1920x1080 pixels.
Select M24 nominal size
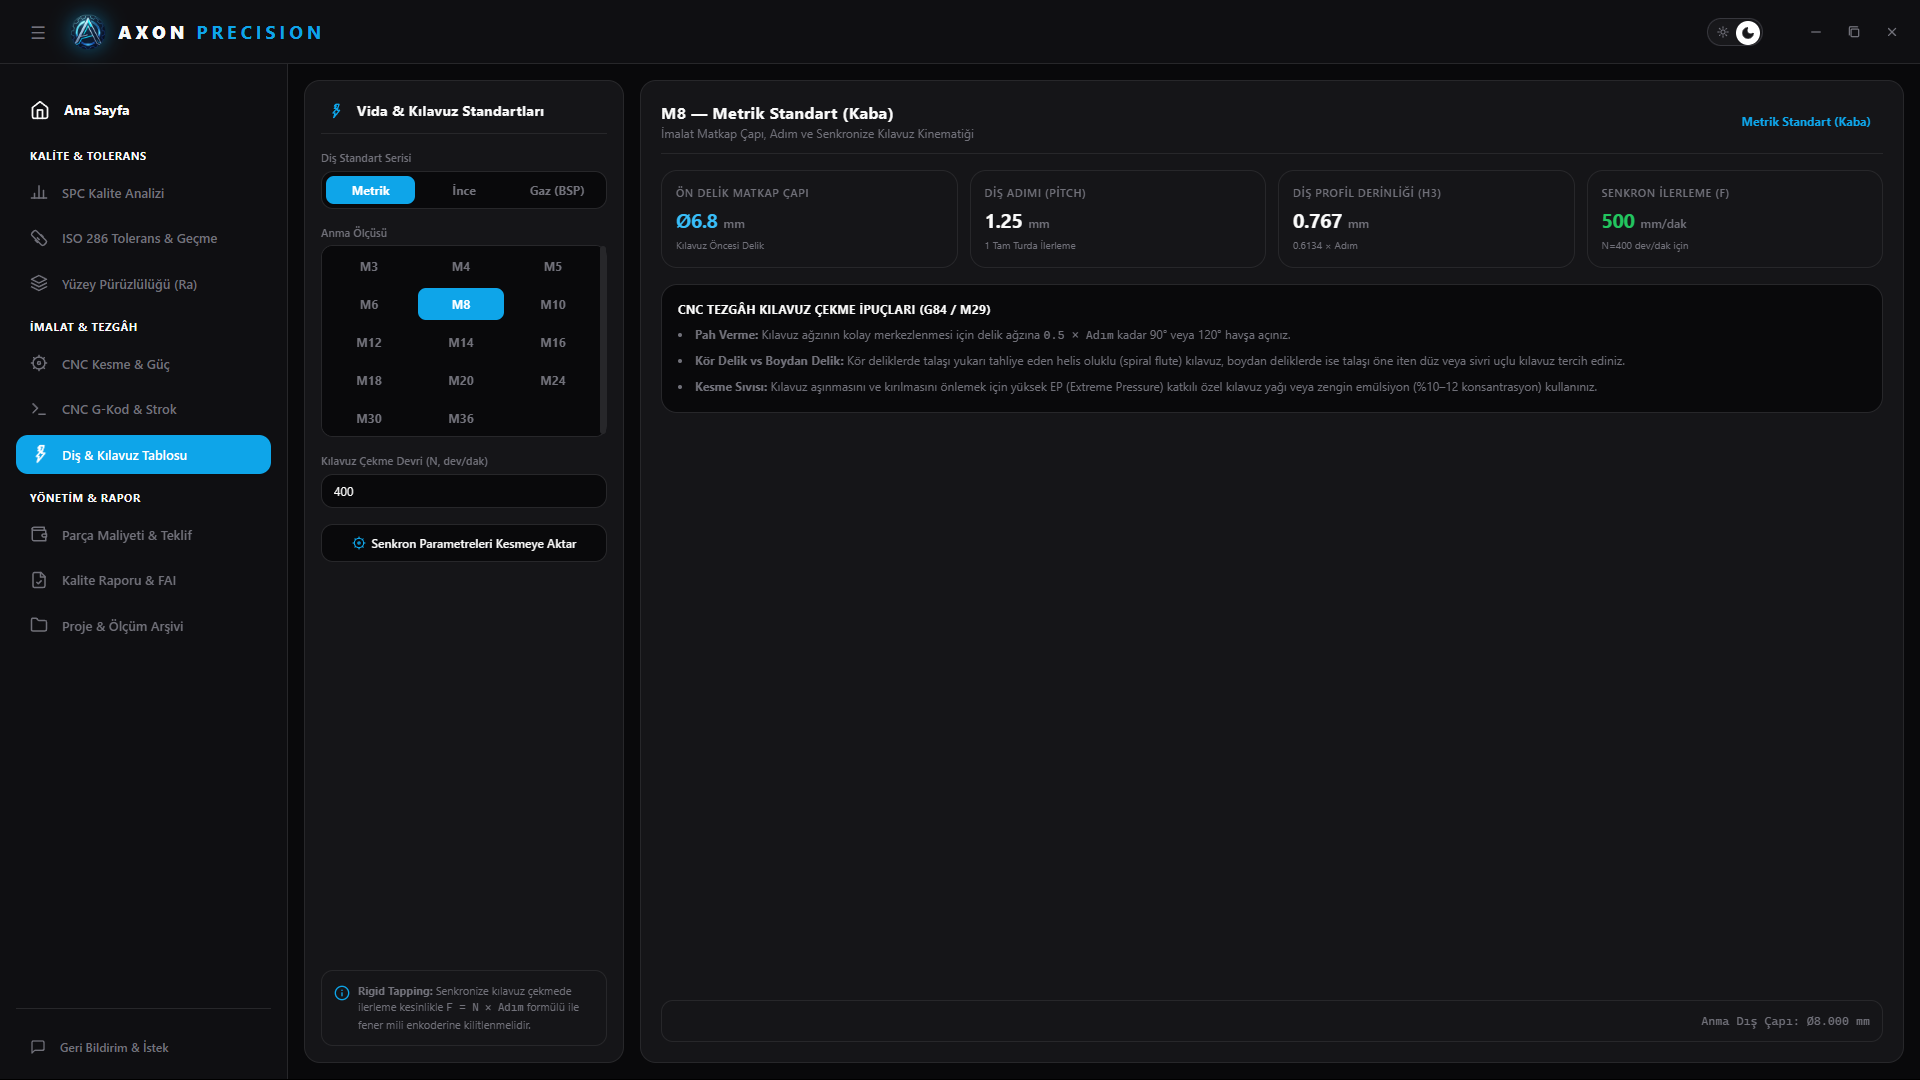pyautogui.click(x=553, y=380)
